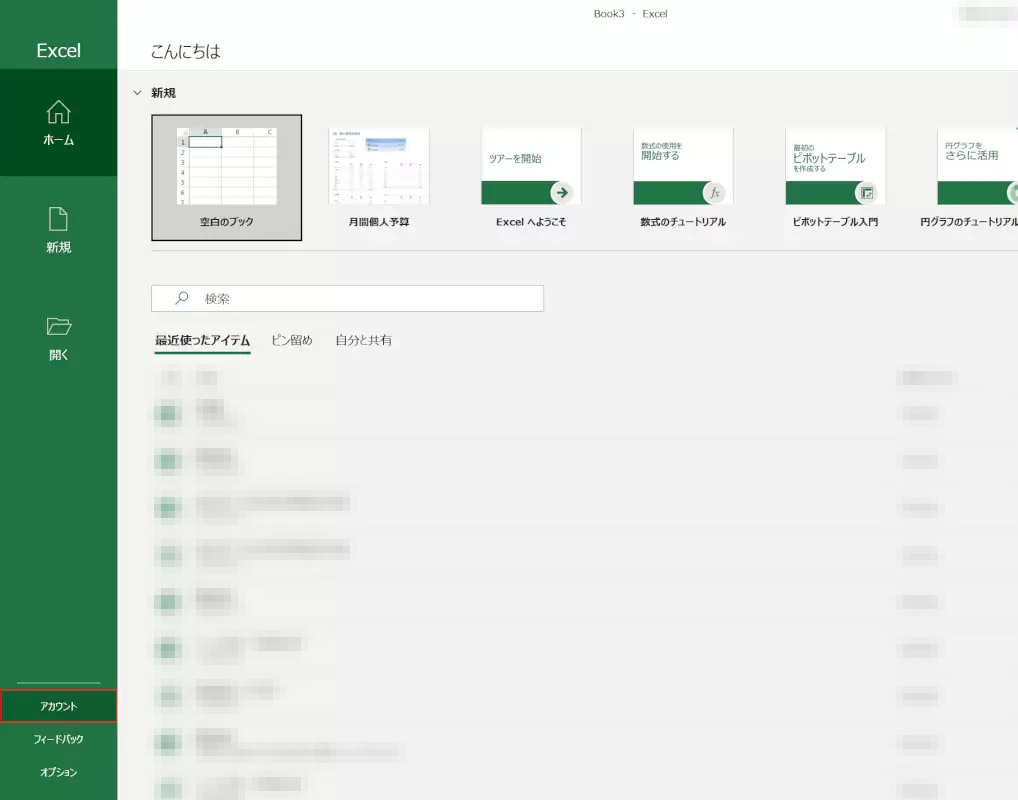This screenshot has height=800, width=1018.
Task: Open the 月間個人予算 template
Action: point(379,177)
